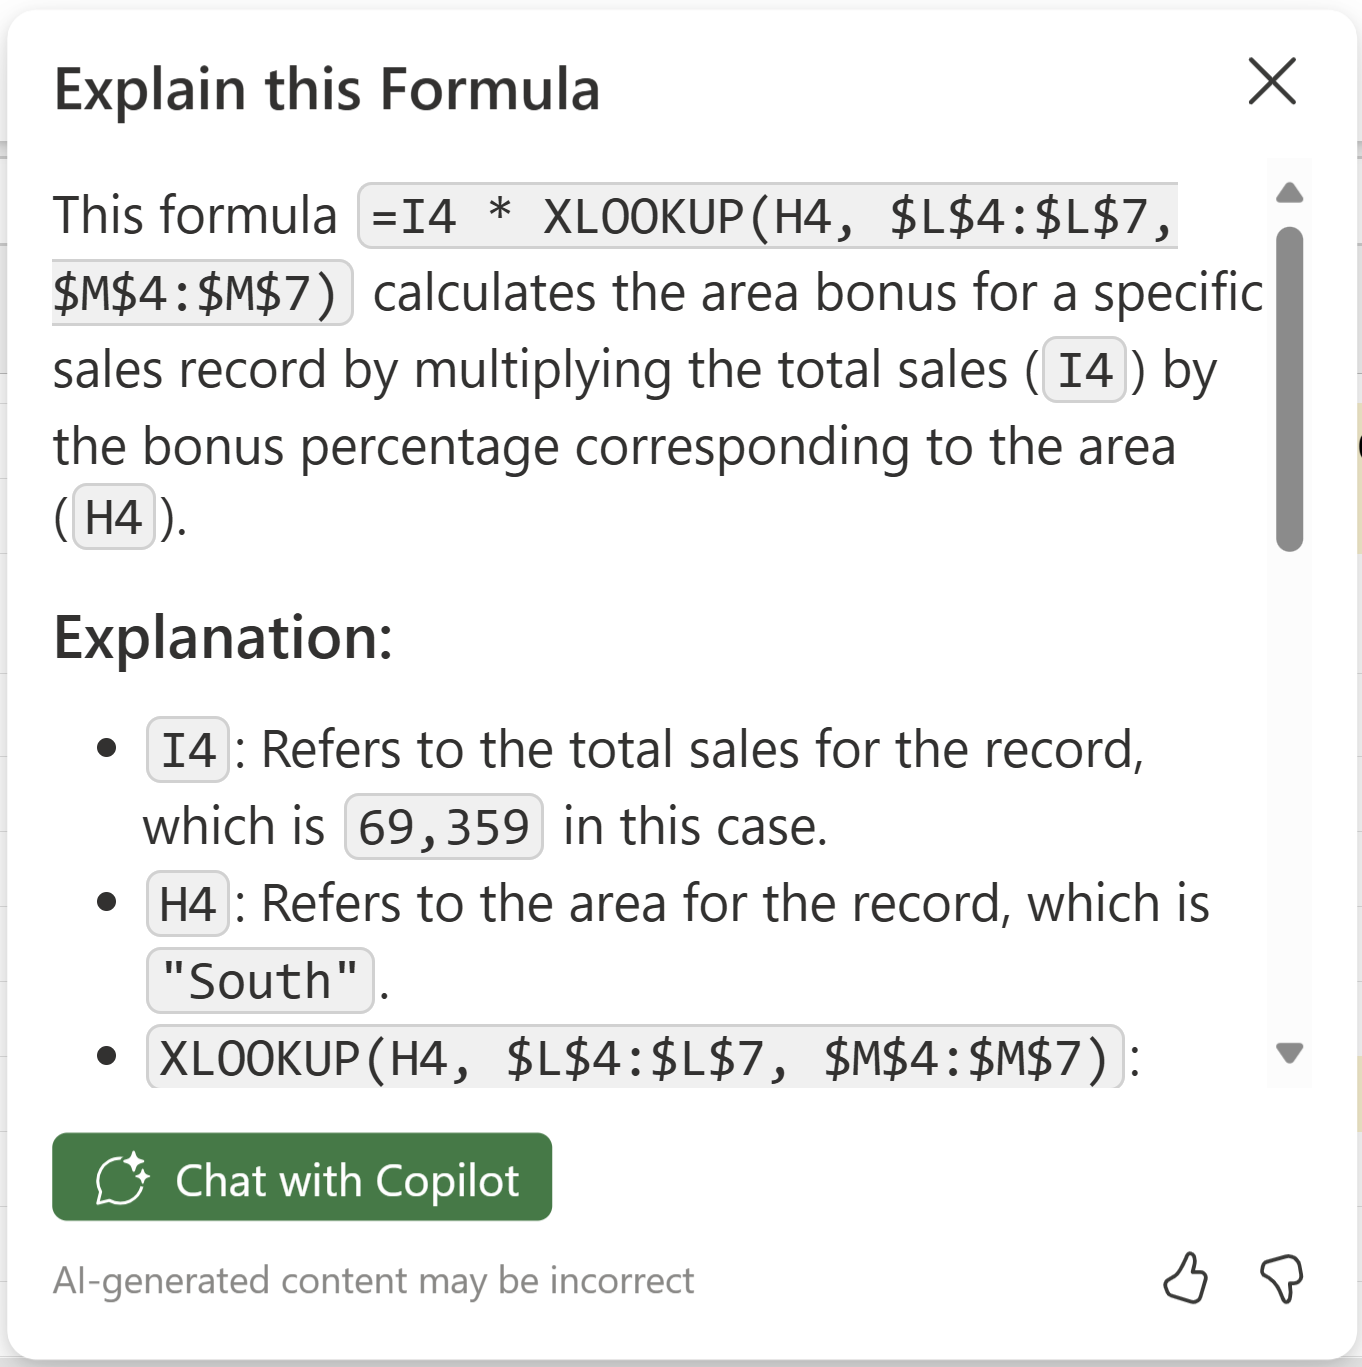Click the scroll up arrow

[x=1289, y=193]
